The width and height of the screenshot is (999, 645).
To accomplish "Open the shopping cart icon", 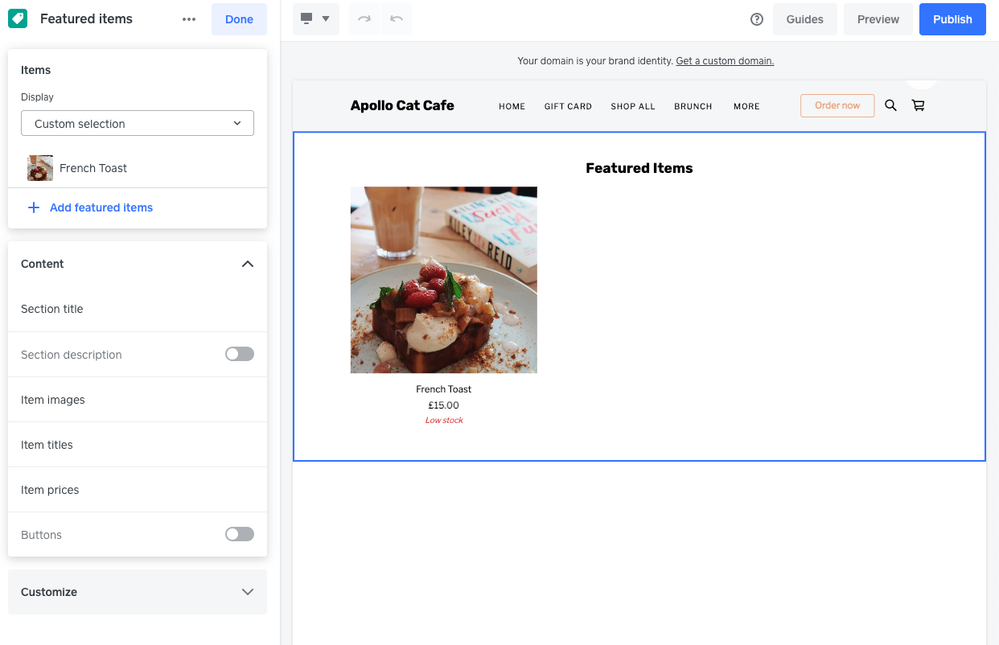I will coord(918,105).
